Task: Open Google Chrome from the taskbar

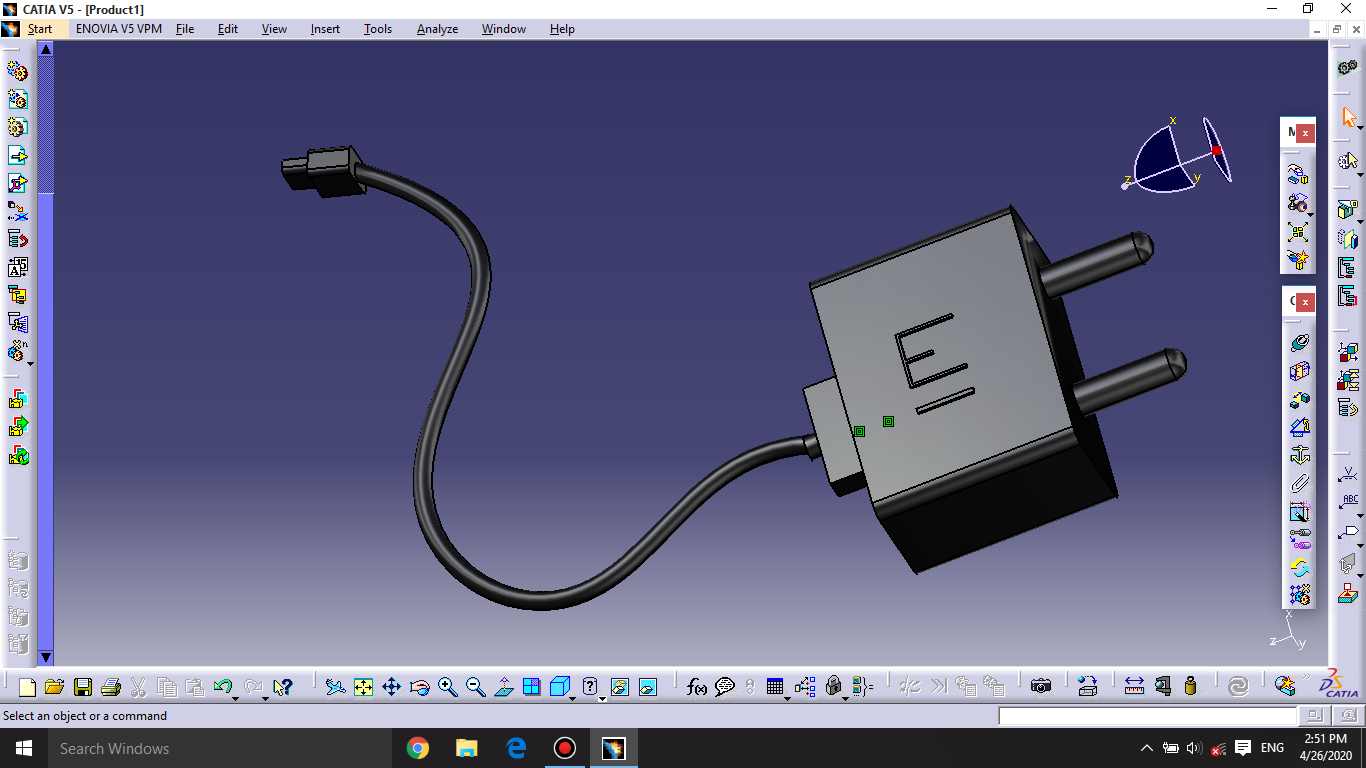Action: 418,748
